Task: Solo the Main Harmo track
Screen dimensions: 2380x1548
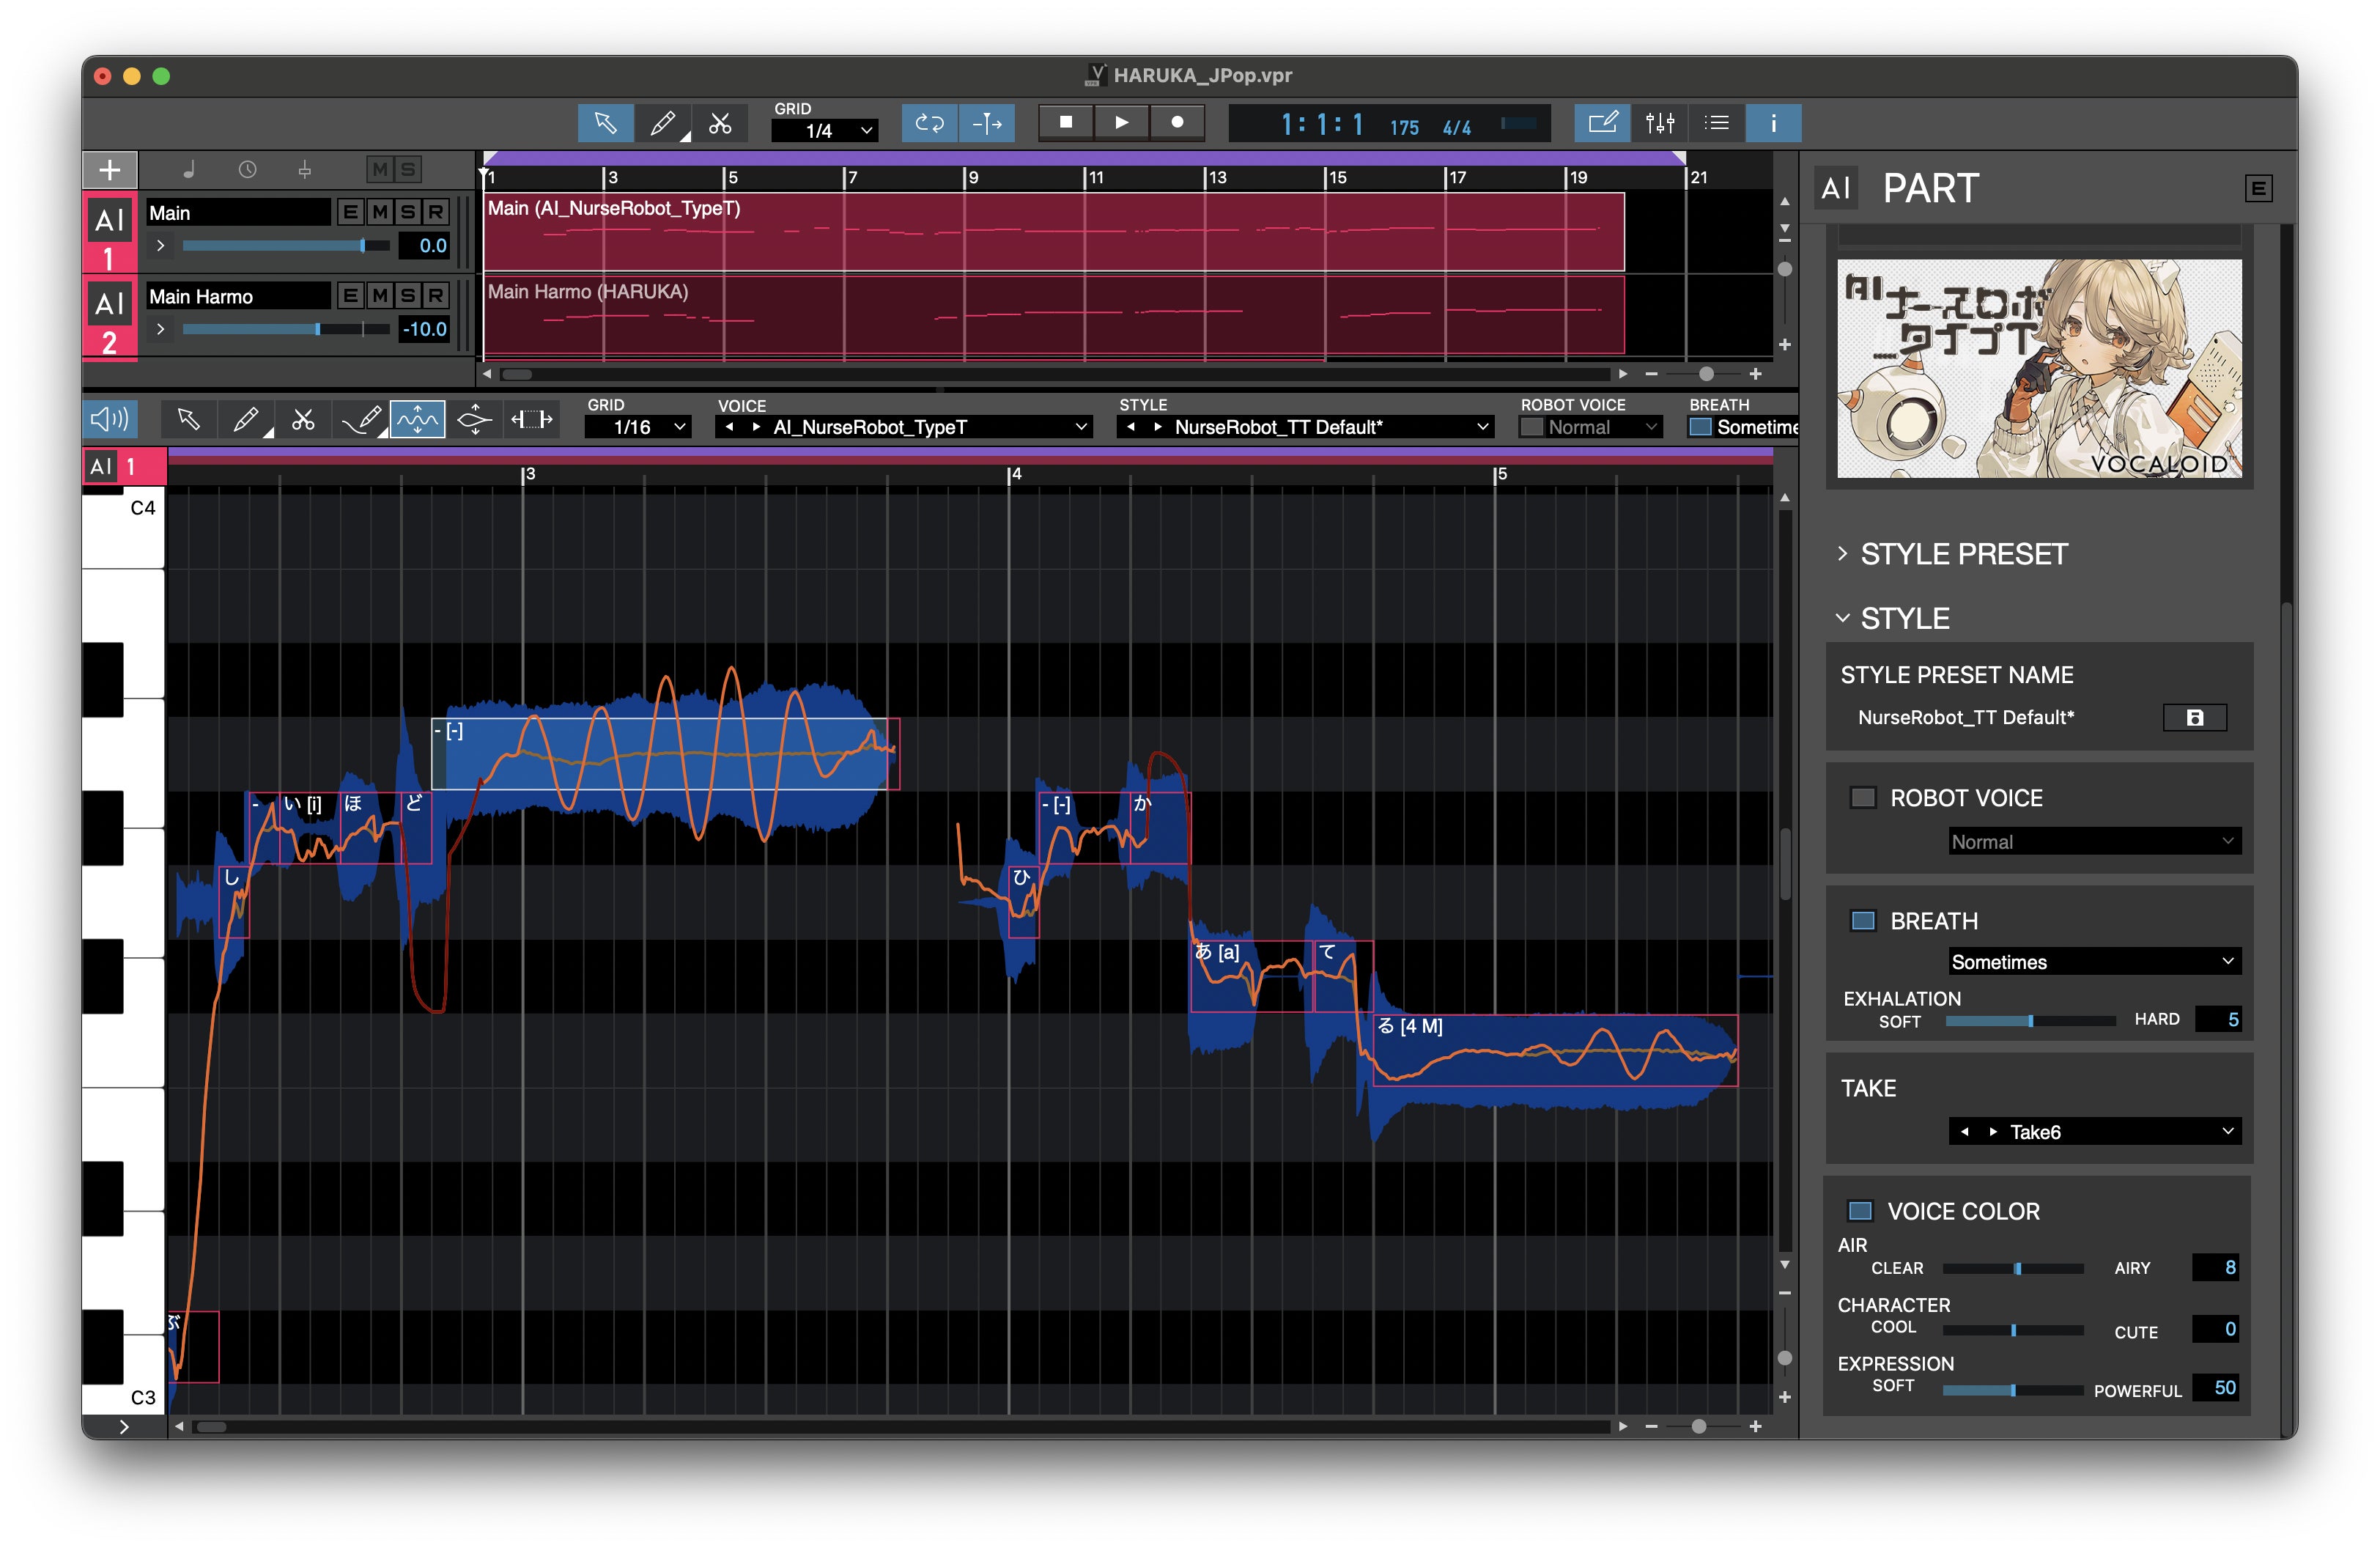Action: tap(407, 296)
